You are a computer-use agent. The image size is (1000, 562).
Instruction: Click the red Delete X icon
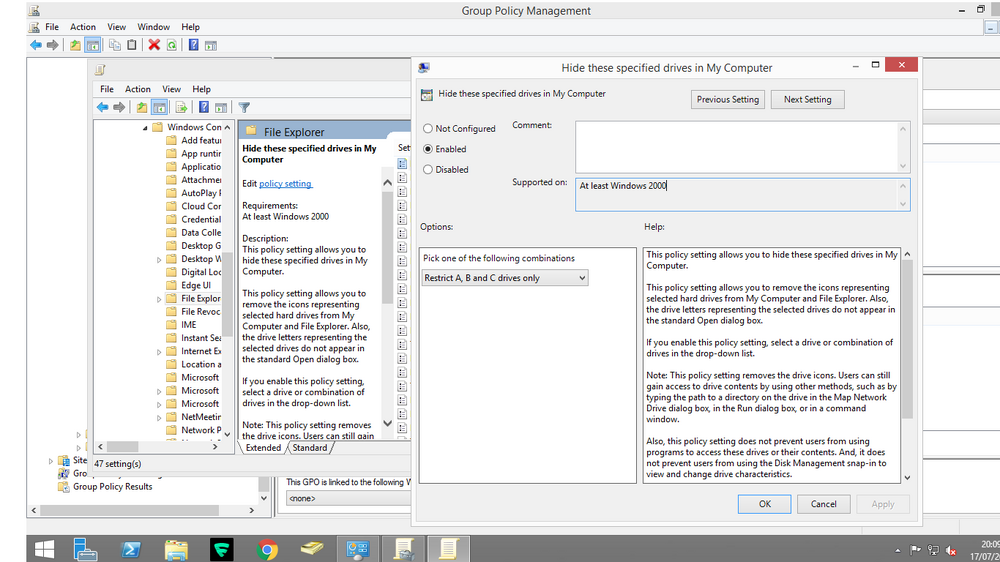tap(154, 45)
